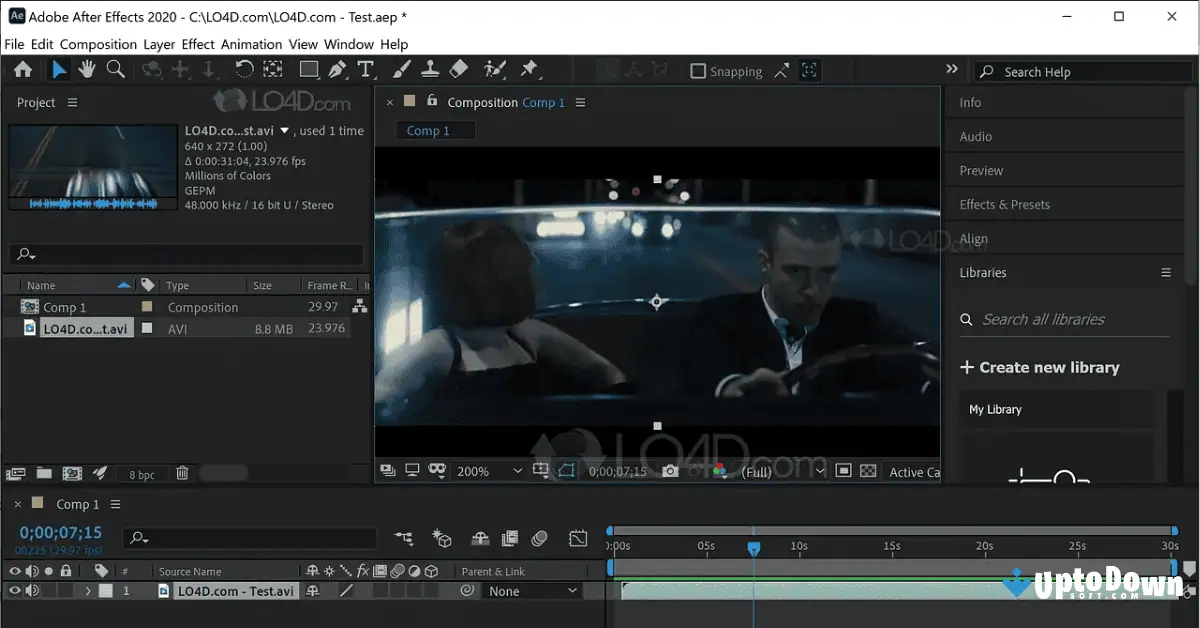Activate the Type tool
Viewport: 1200px width, 628px height.
pos(367,69)
